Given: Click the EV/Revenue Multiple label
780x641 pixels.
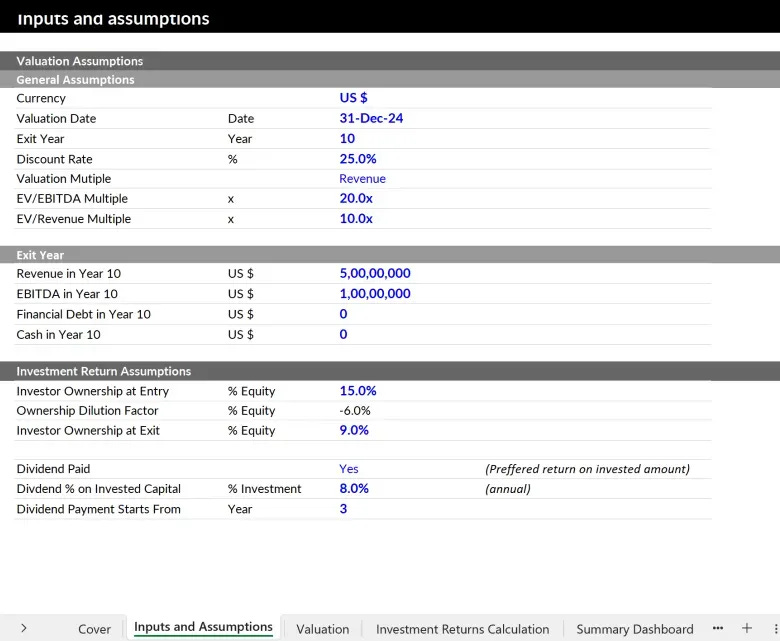Looking at the screenshot, I should tap(74, 219).
